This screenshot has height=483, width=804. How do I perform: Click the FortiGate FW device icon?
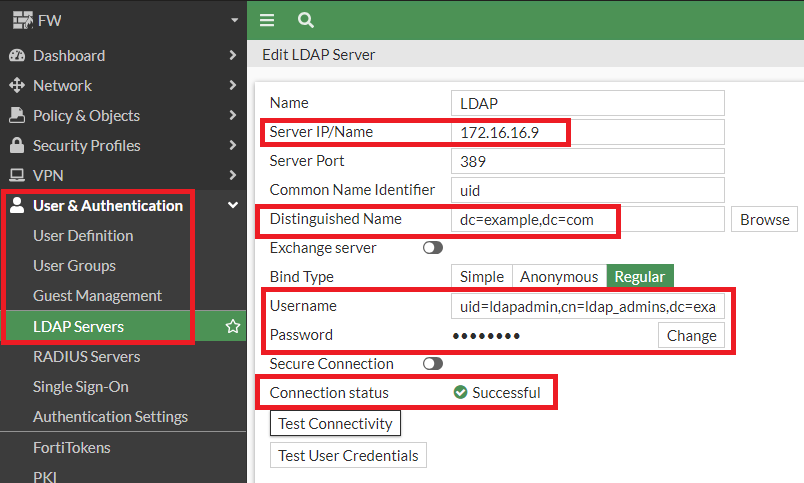pyautogui.click(x=23, y=20)
